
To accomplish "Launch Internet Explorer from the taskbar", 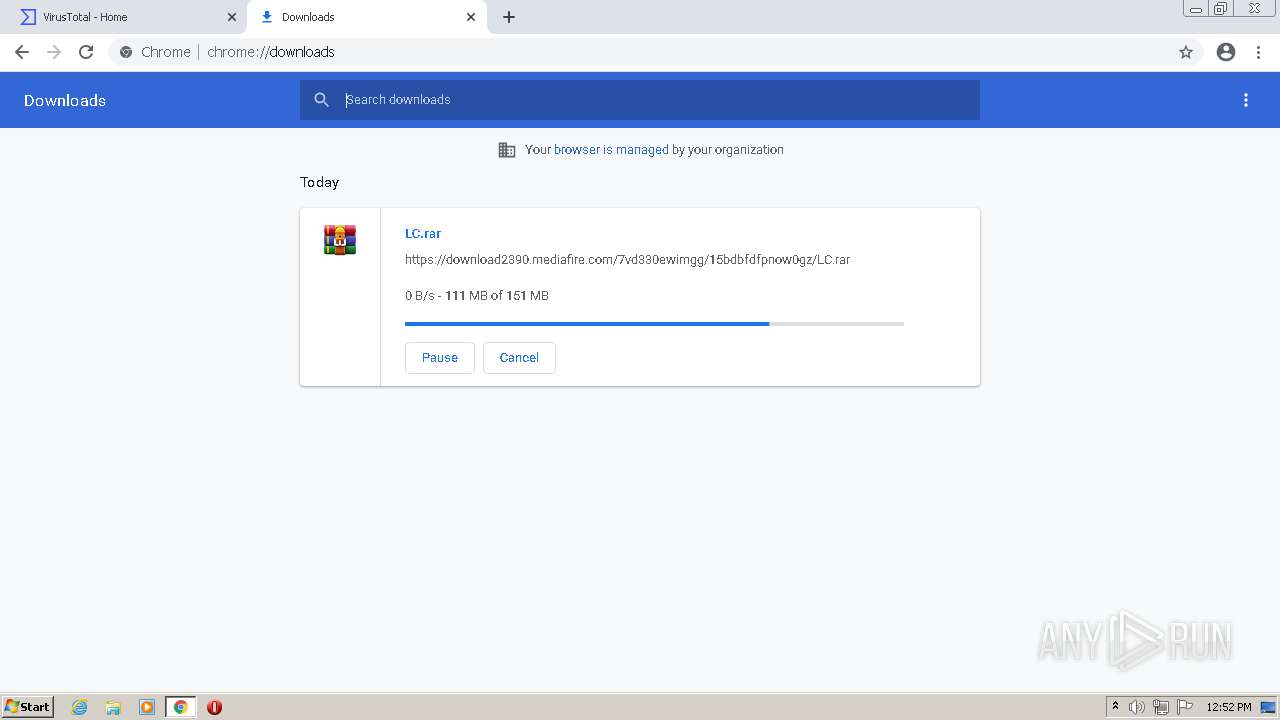I will click(80, 707).
